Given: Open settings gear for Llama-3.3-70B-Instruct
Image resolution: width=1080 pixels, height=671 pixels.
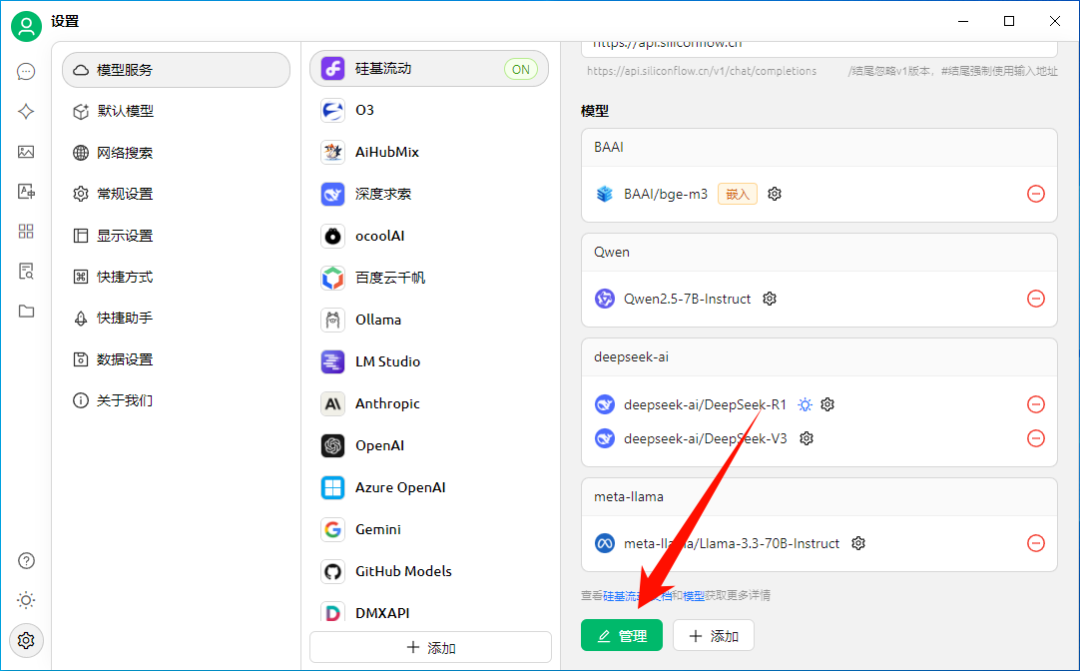Looking at the screenshot, I should pyautogui.click(x=858, y=544).
